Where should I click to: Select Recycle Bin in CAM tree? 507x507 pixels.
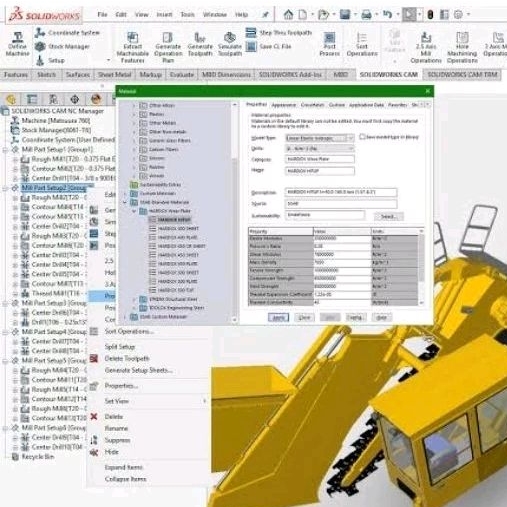tap(38, 457)
